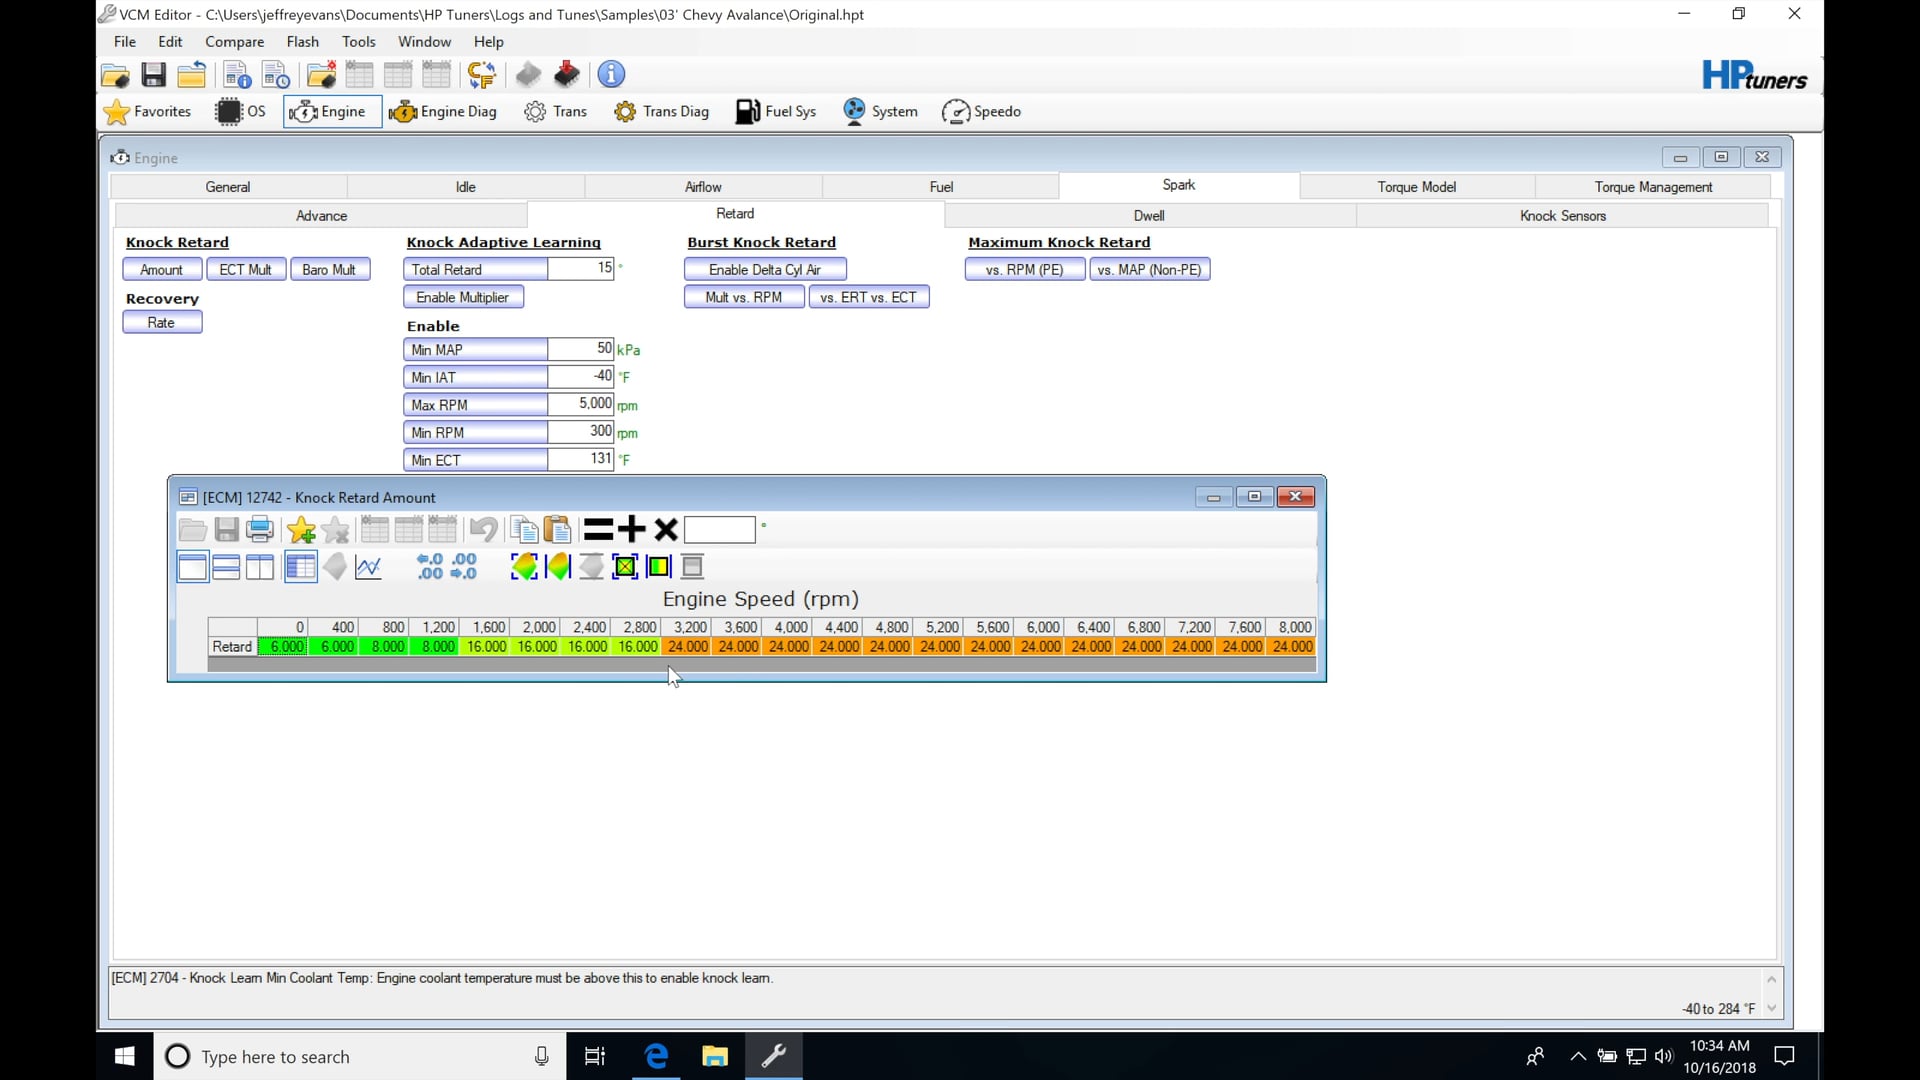Click the add-to-favorites star icon
This screenshot has width=1920, height=1080.
(301, 530)
